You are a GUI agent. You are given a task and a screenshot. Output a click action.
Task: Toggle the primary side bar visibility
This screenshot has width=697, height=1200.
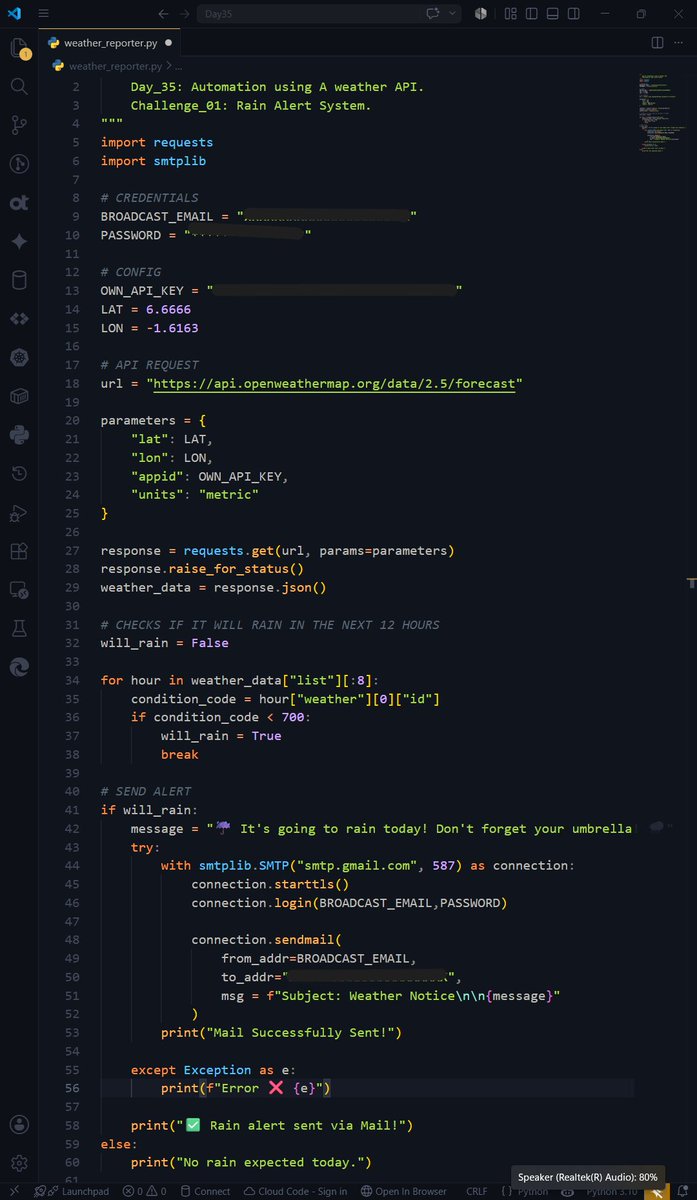(533, 14)
